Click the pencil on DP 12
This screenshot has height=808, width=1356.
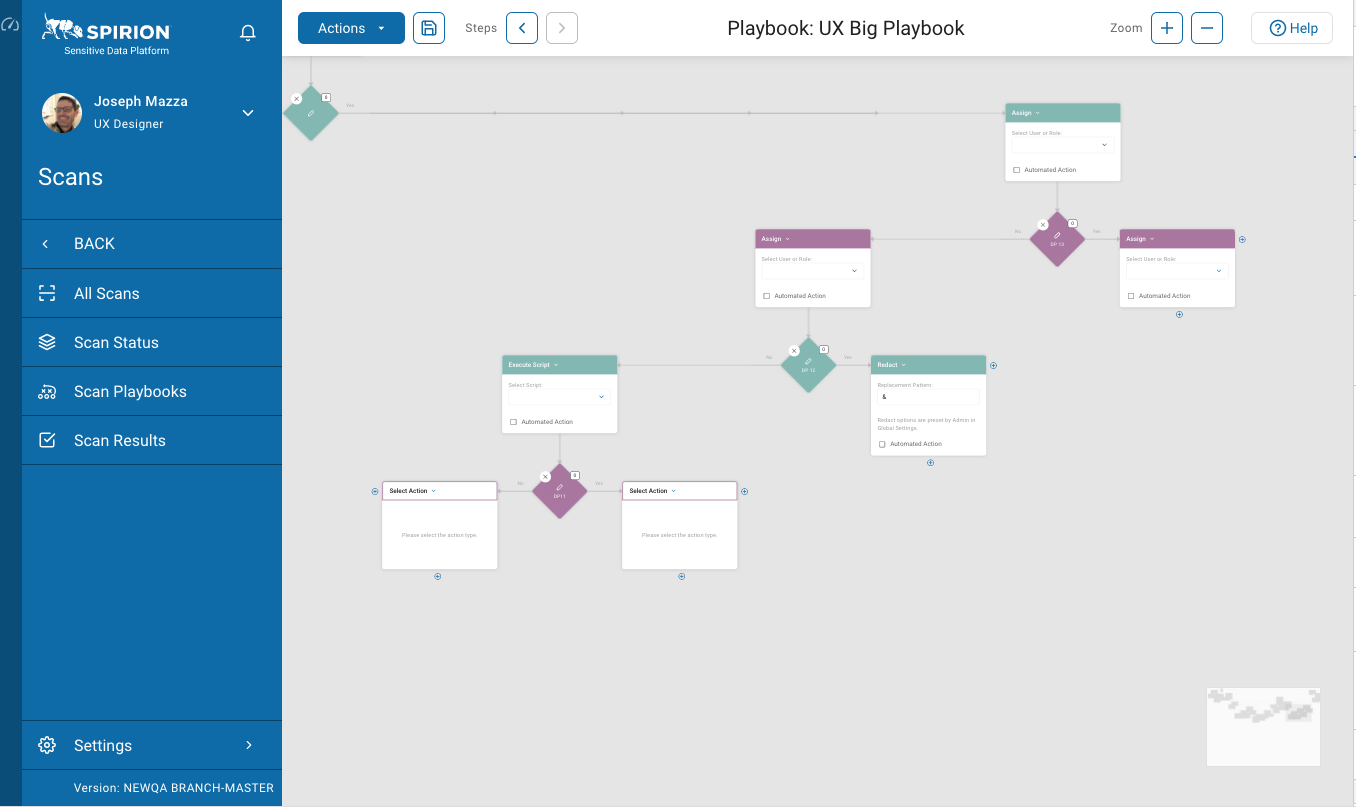808,362
